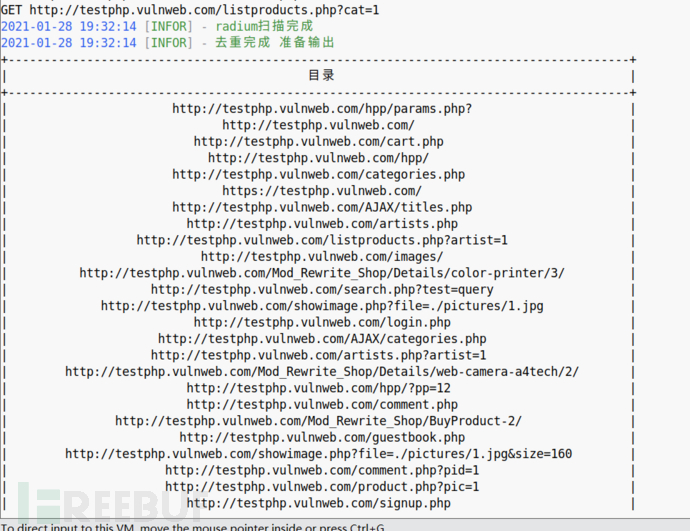Select the listproducts.php?artist=1 URL

tap(322, 240)
